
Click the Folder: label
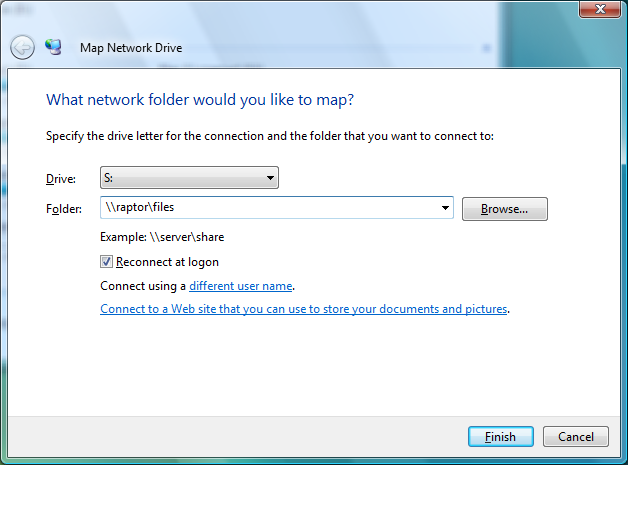[64, 209]
